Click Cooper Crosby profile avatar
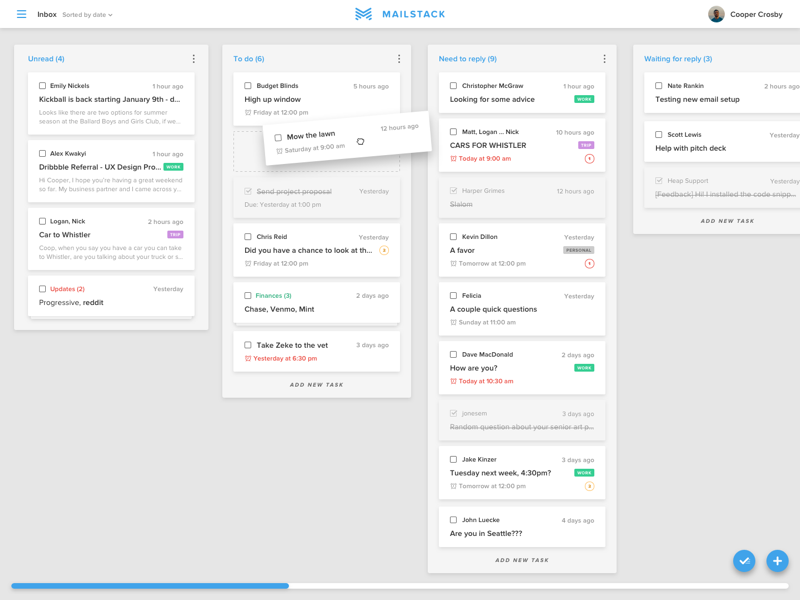Viewport: 800px width, 600px height. [716, 14]
